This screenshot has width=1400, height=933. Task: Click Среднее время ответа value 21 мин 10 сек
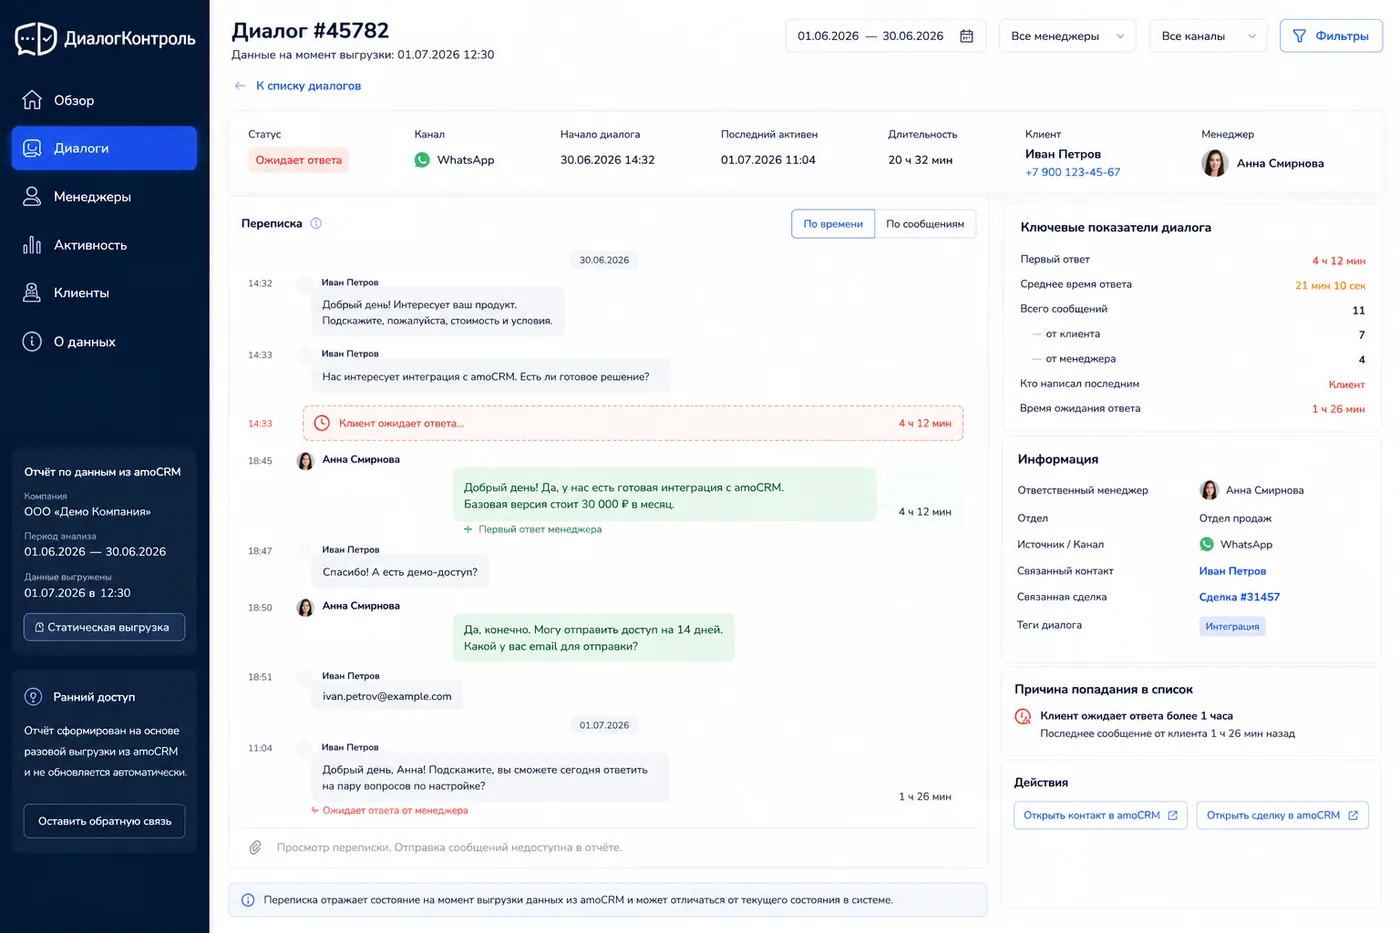click(x=1330, y=286)
